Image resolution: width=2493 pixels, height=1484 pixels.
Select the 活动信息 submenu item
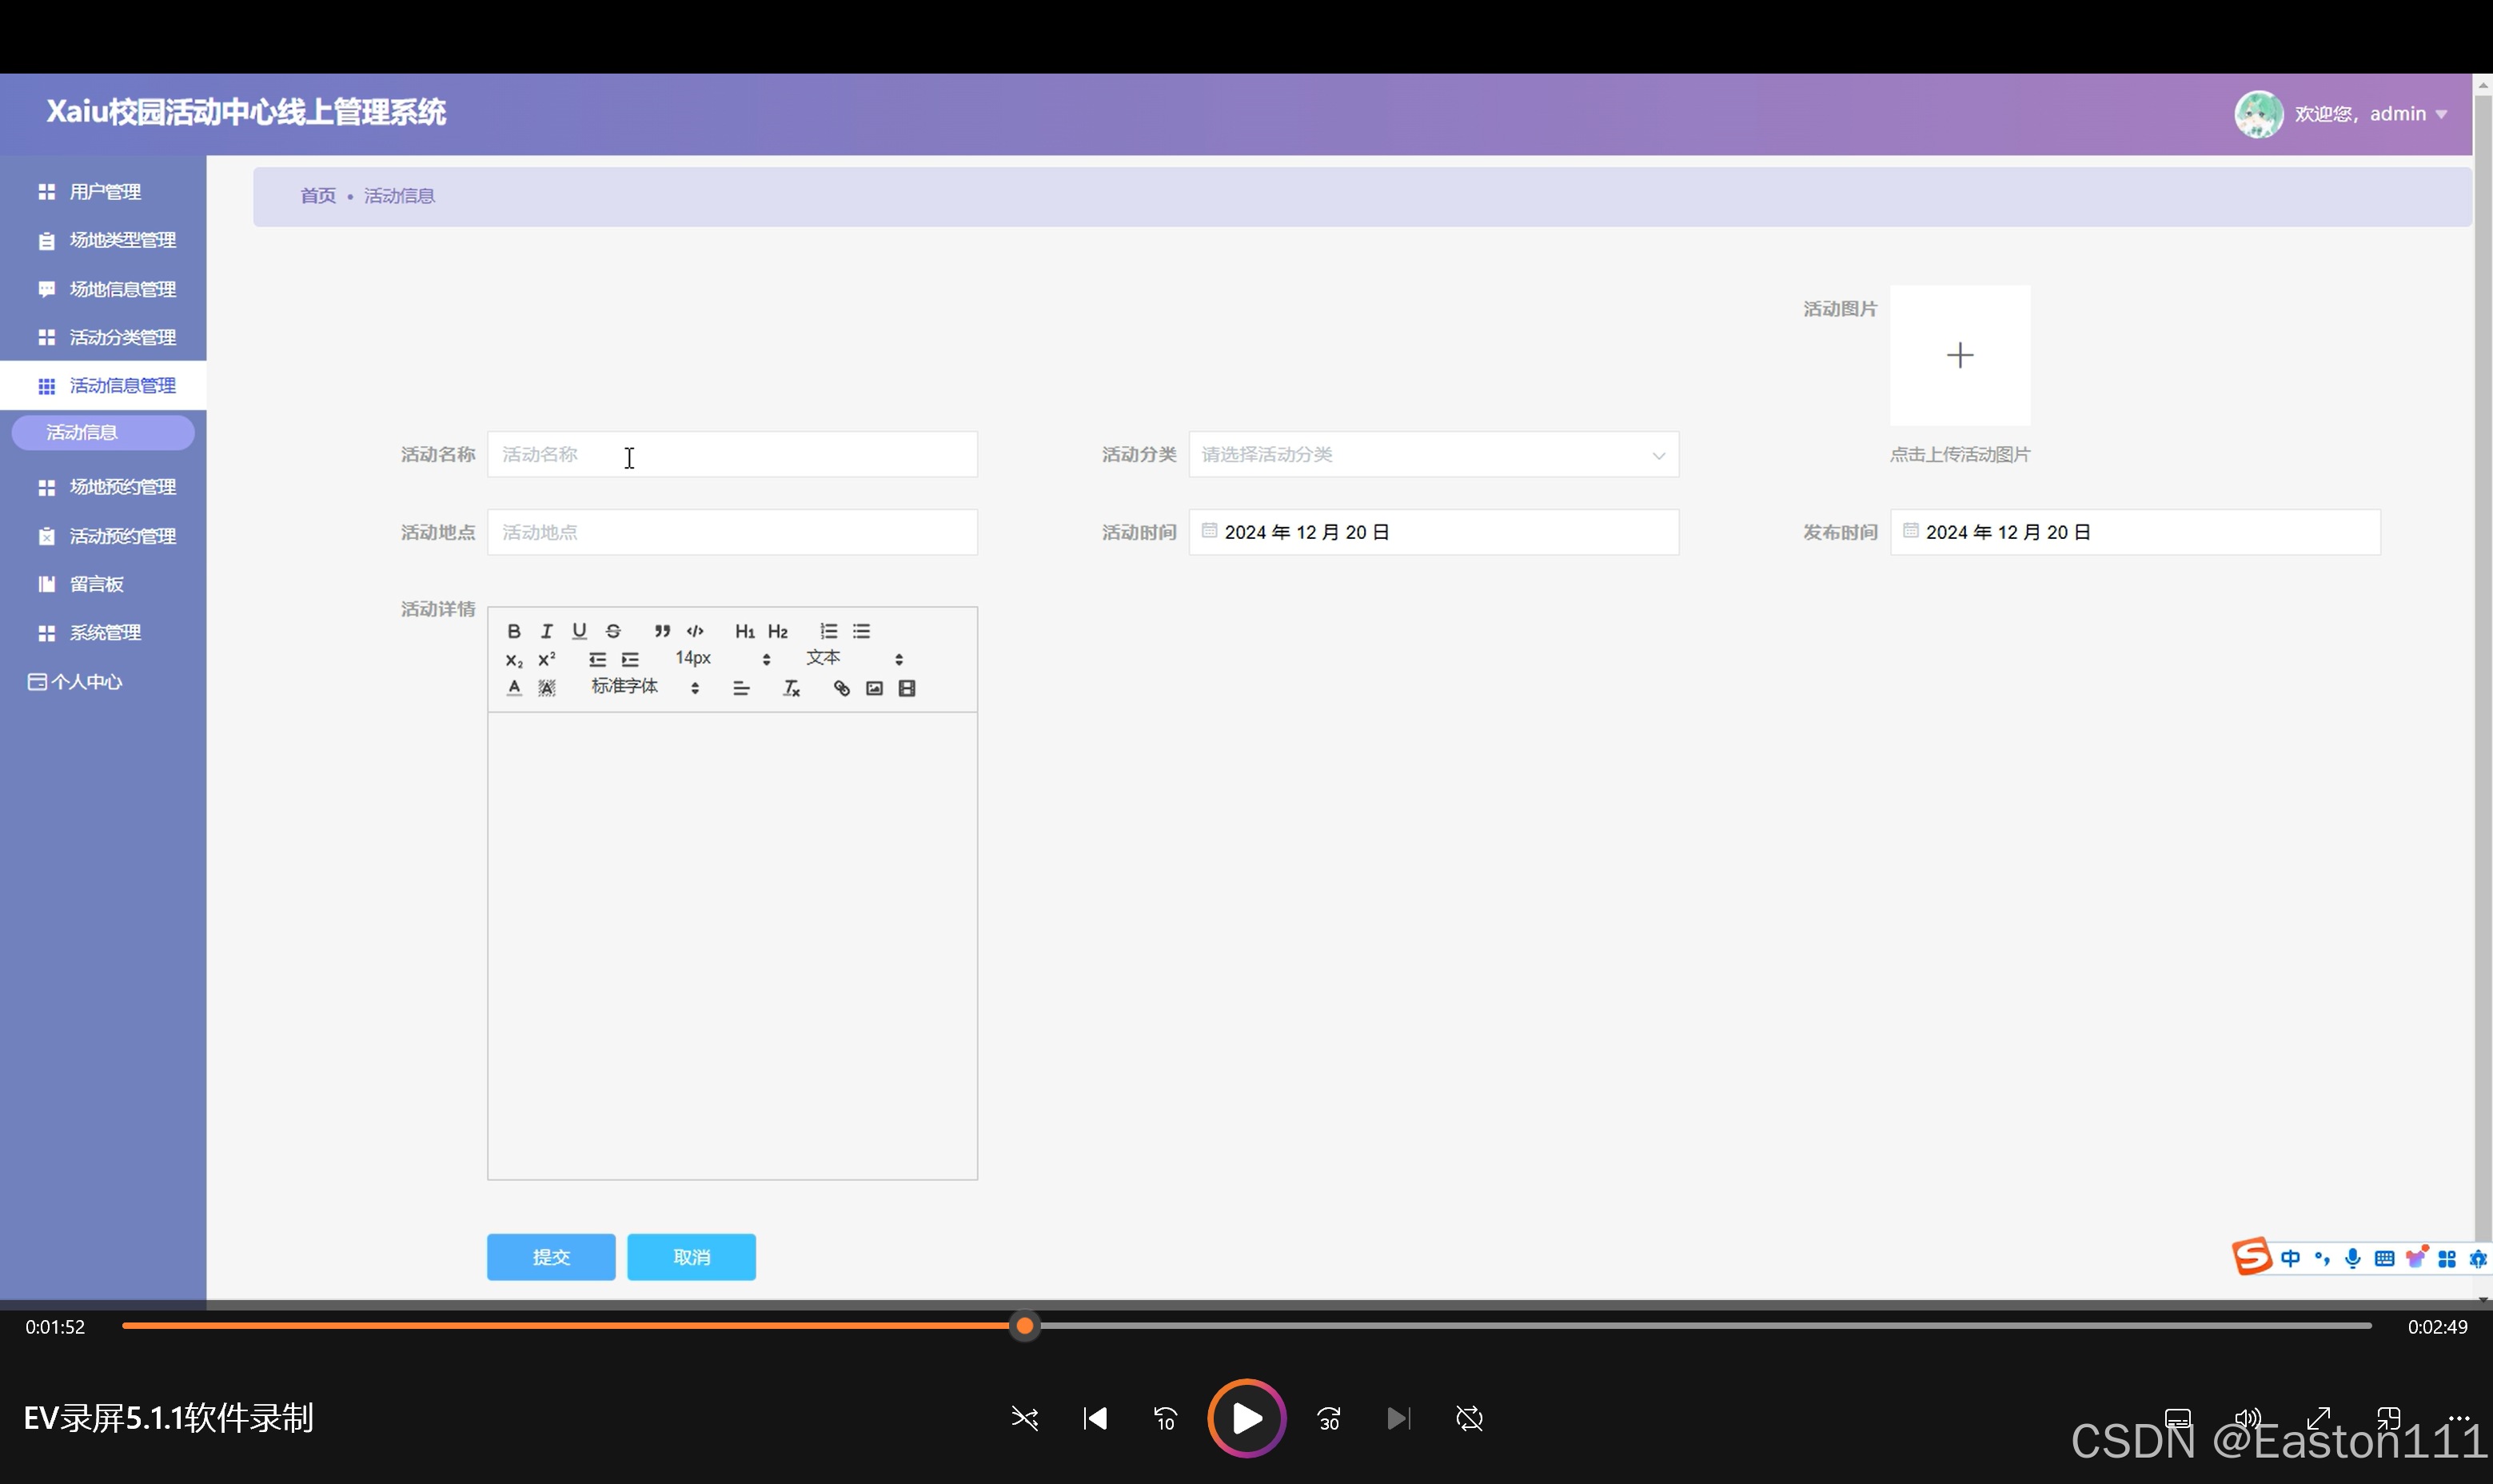coord(103,433)
